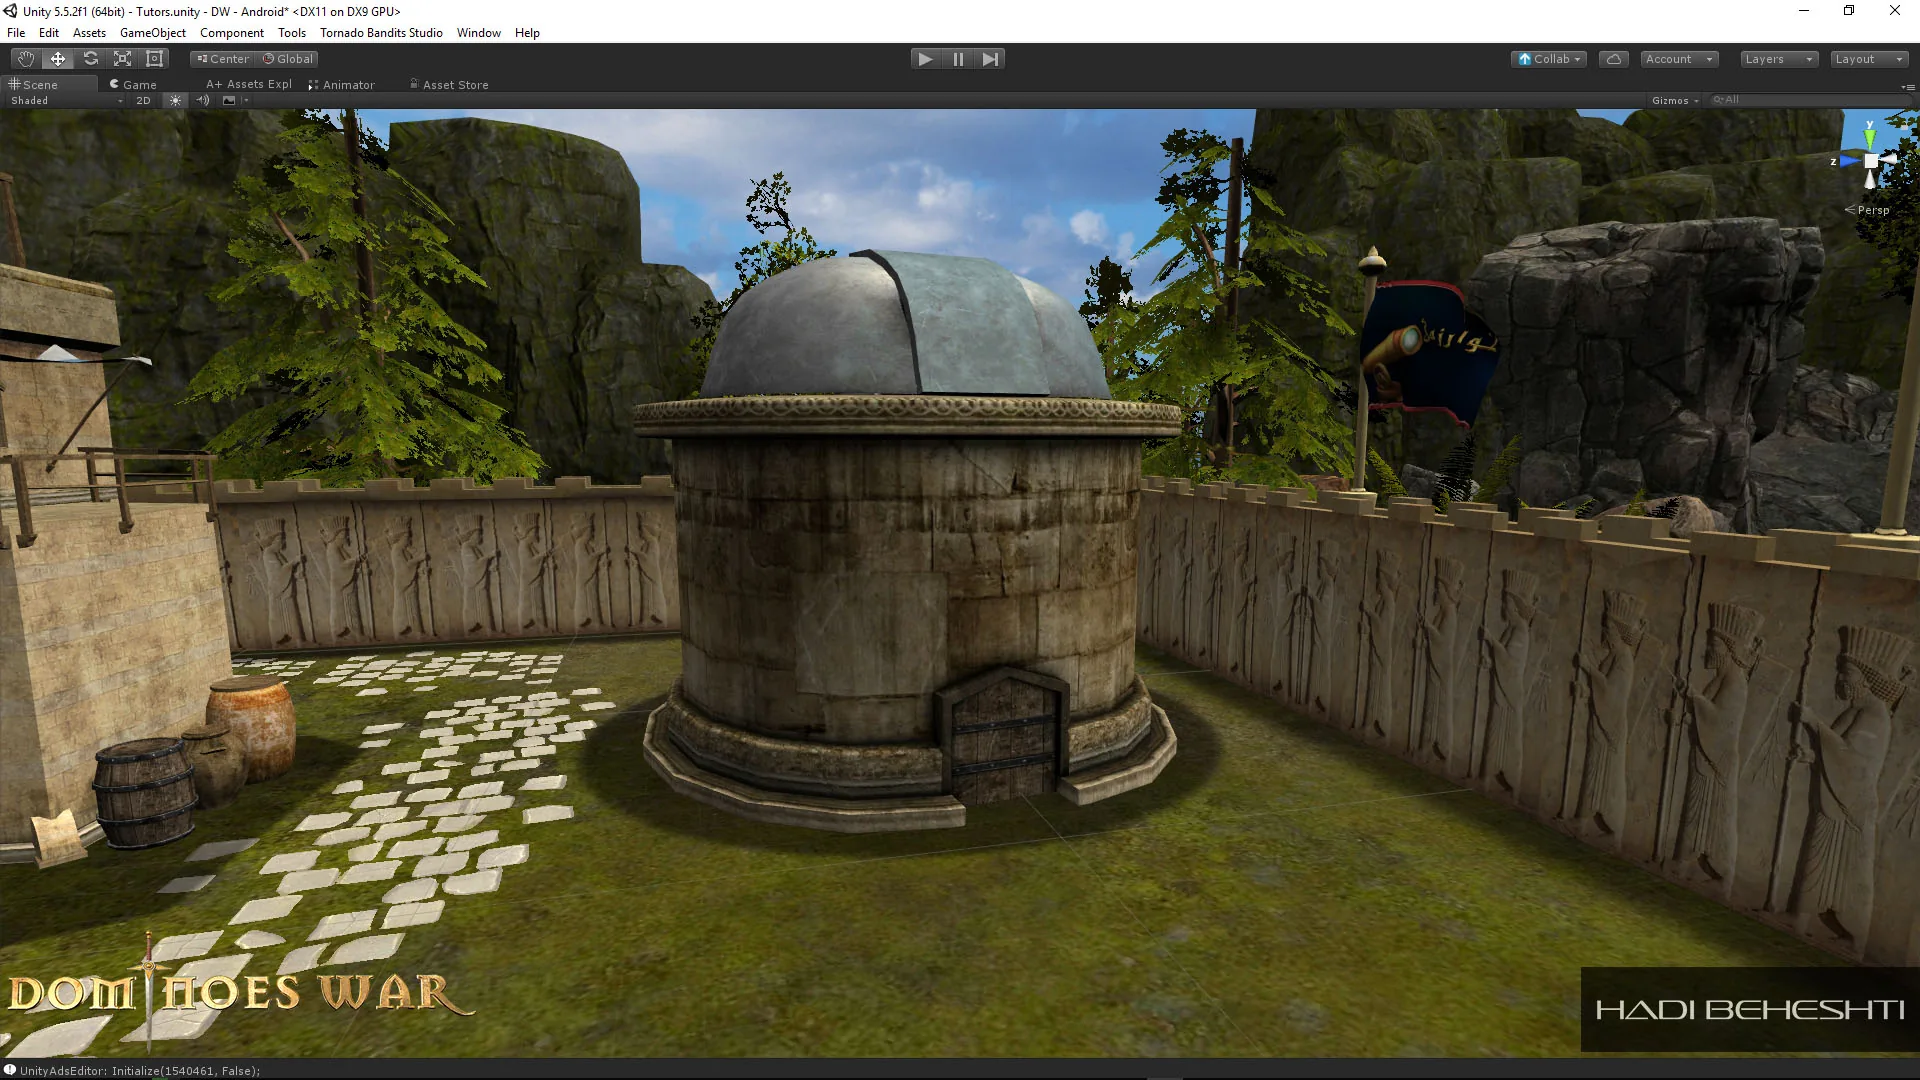Click the blue Z axis gizmo cone
Viewport: 1920px width, 1080px height.
[x=1851, y=161]
